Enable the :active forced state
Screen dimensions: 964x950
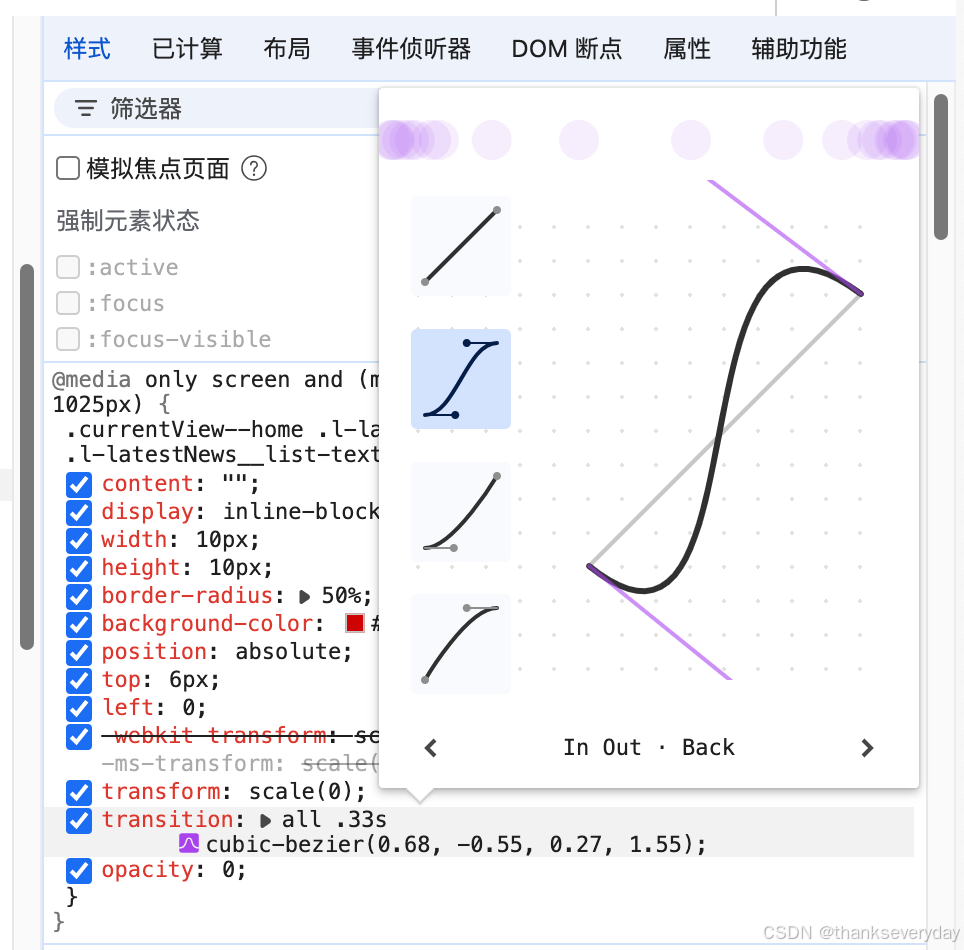[68, 267]
